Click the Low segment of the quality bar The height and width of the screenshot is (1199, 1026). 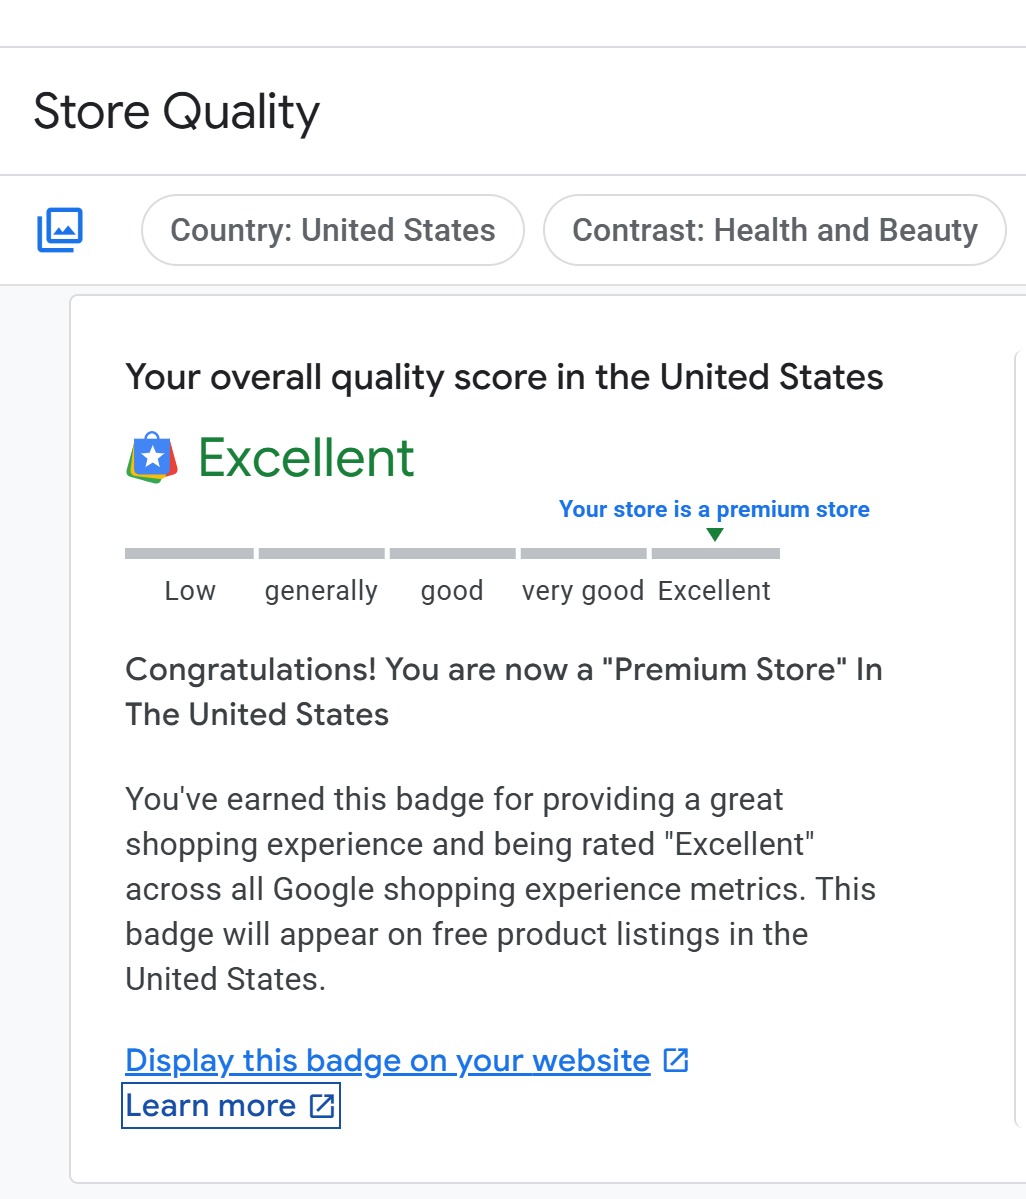coord(189,553)
